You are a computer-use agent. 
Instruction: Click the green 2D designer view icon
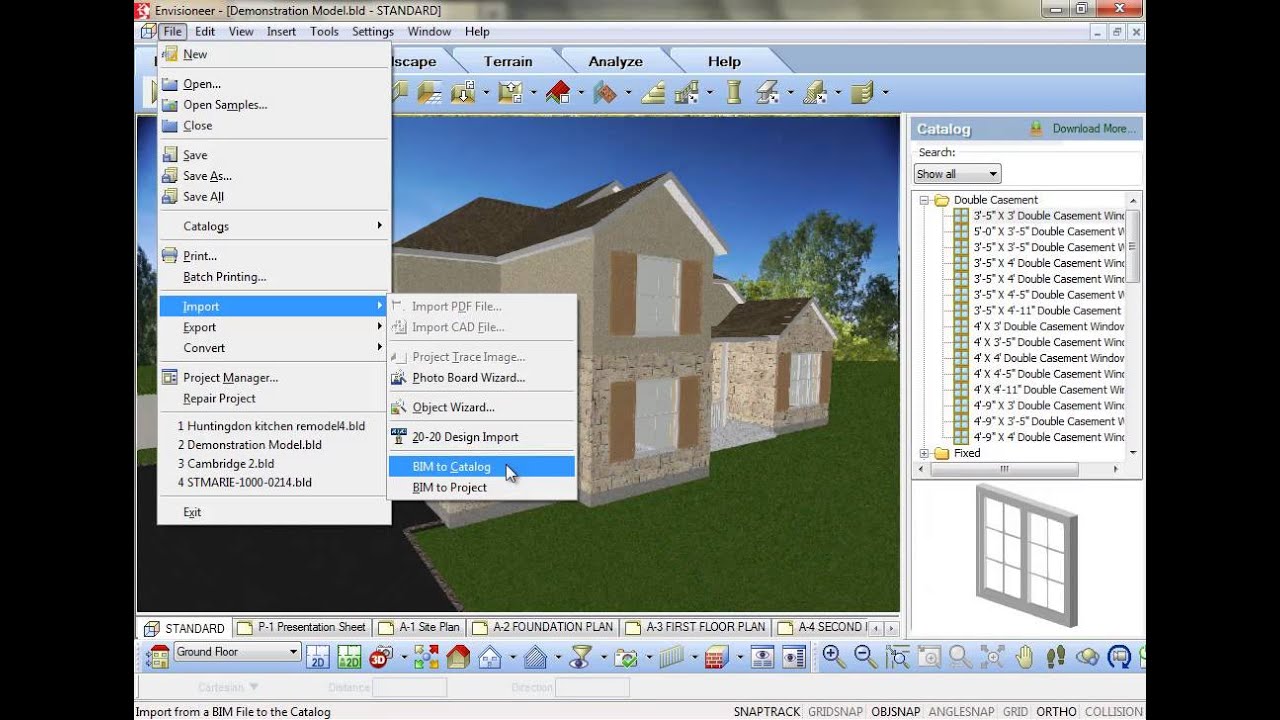pos(349,657)
